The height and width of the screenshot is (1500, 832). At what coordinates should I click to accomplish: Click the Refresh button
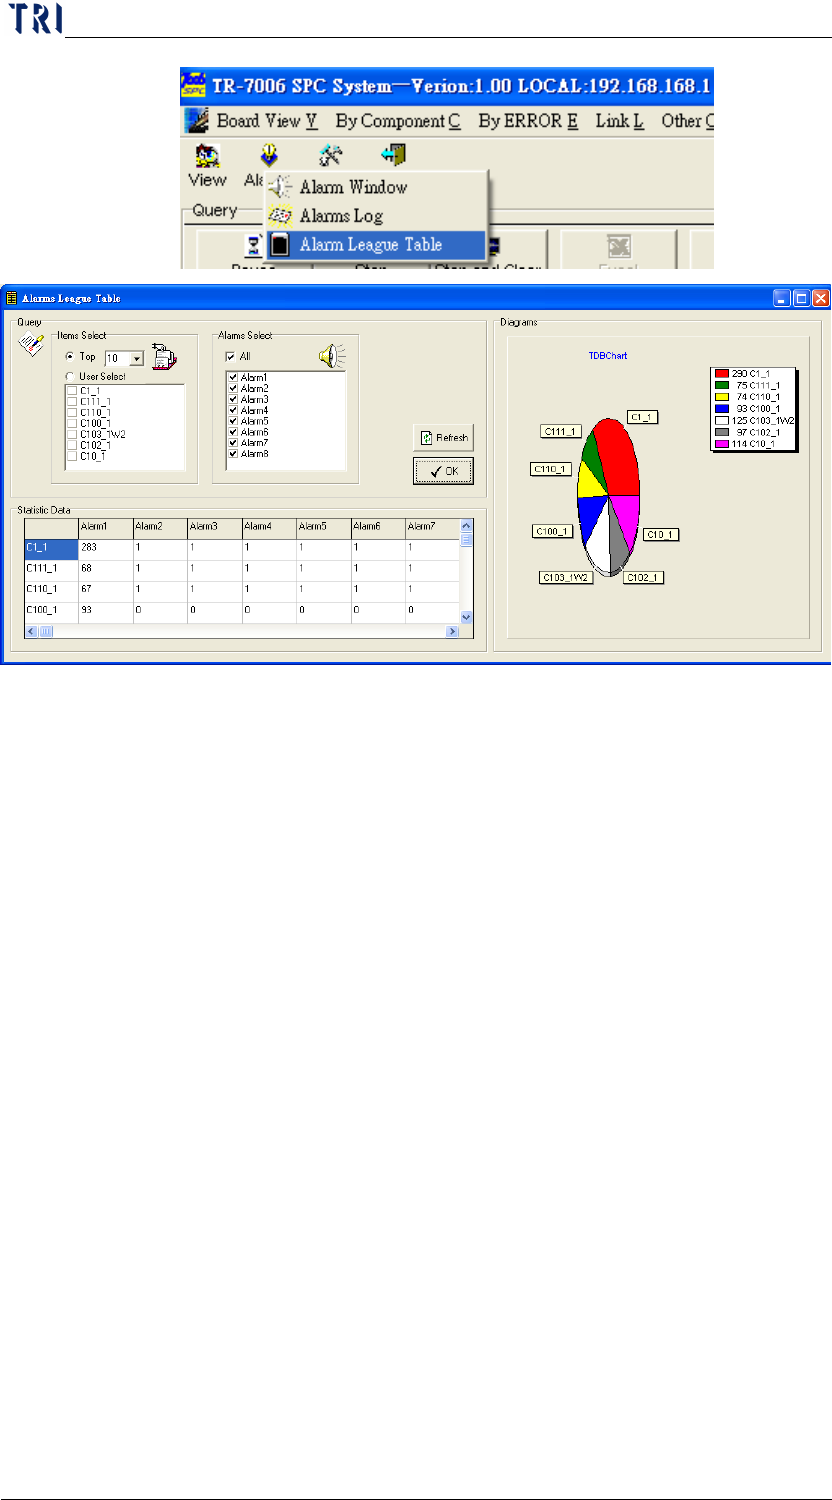tap(443, 438)
